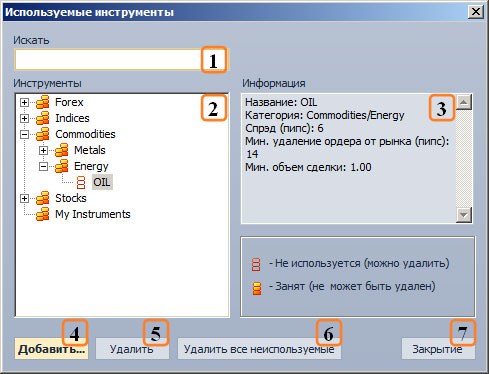The height and width of the screenshot is (374, 489).
Task: Click the info panel scroll down arrow
Action: [464, 215]
